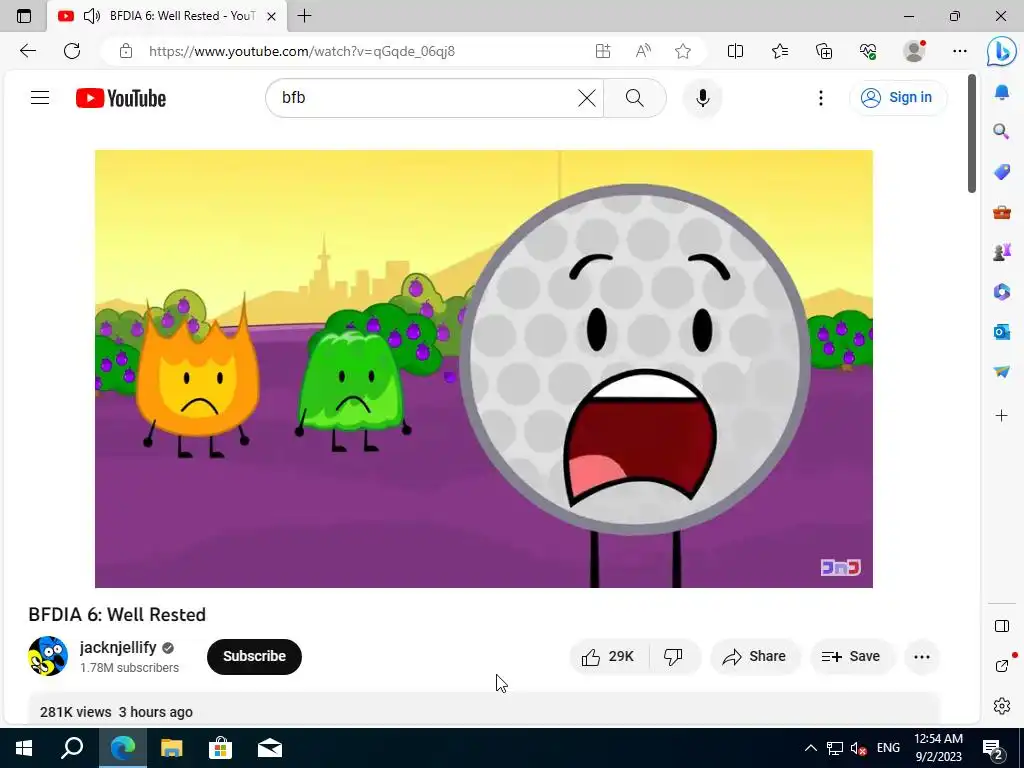Open the sidebar Microsoft 365 icon

pyautogui.click(x=1002, y=291)
